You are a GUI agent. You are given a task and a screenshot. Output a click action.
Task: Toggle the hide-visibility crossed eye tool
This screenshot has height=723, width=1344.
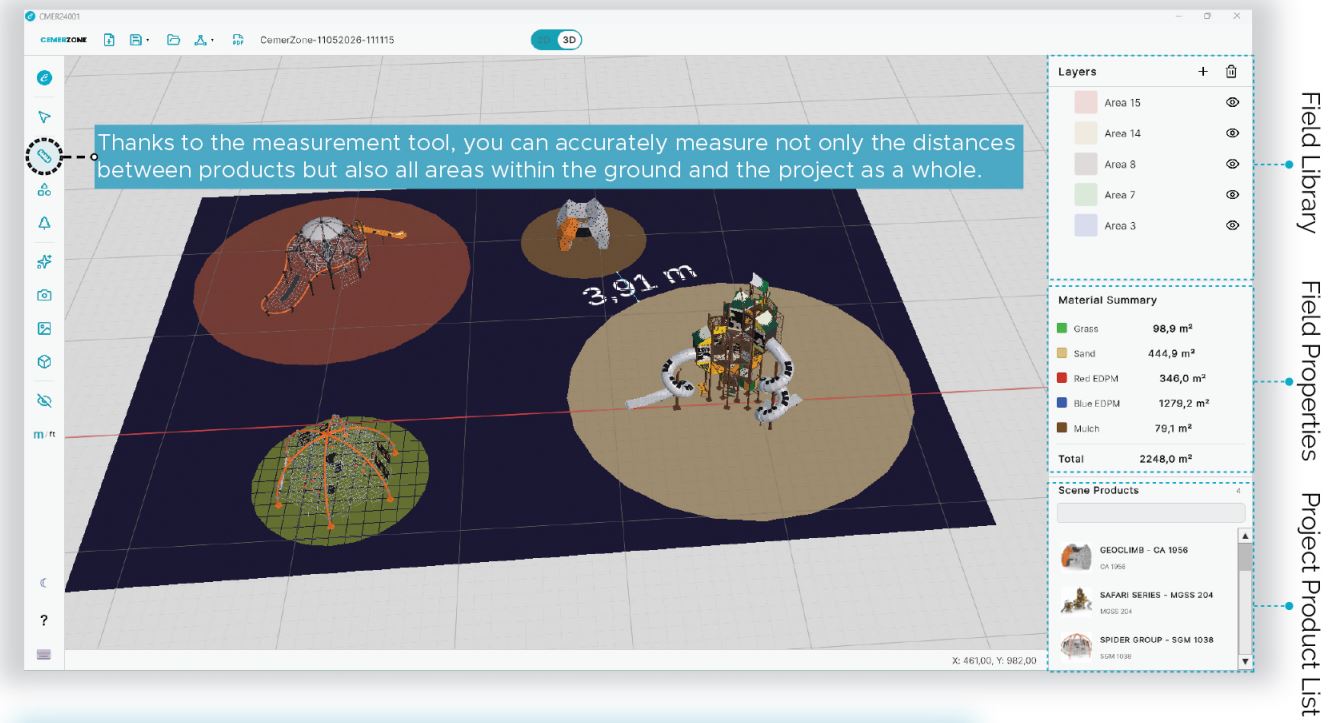coord(44,401)
